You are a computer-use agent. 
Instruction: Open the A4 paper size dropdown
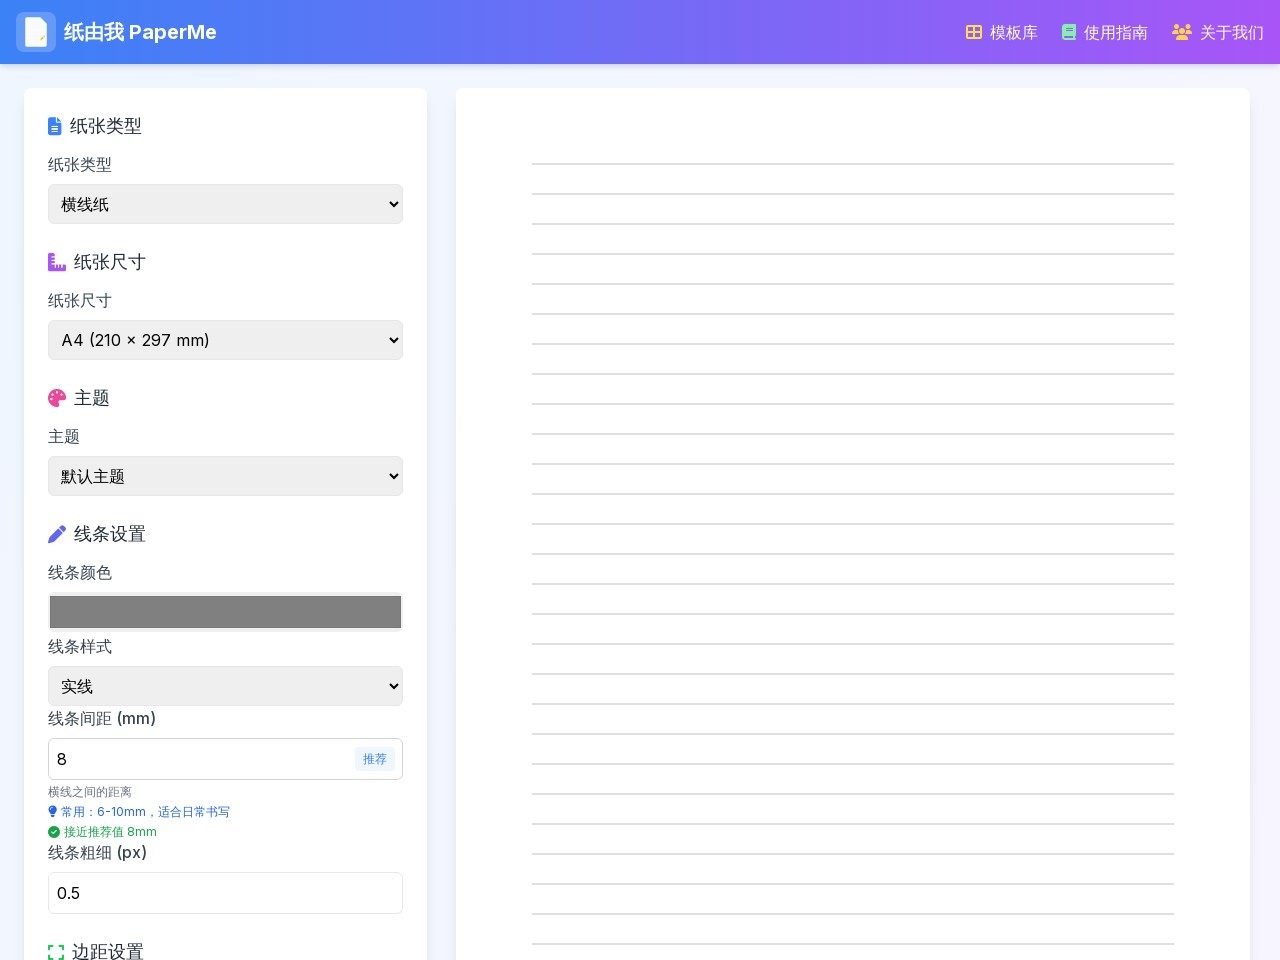tap(225, 340)
